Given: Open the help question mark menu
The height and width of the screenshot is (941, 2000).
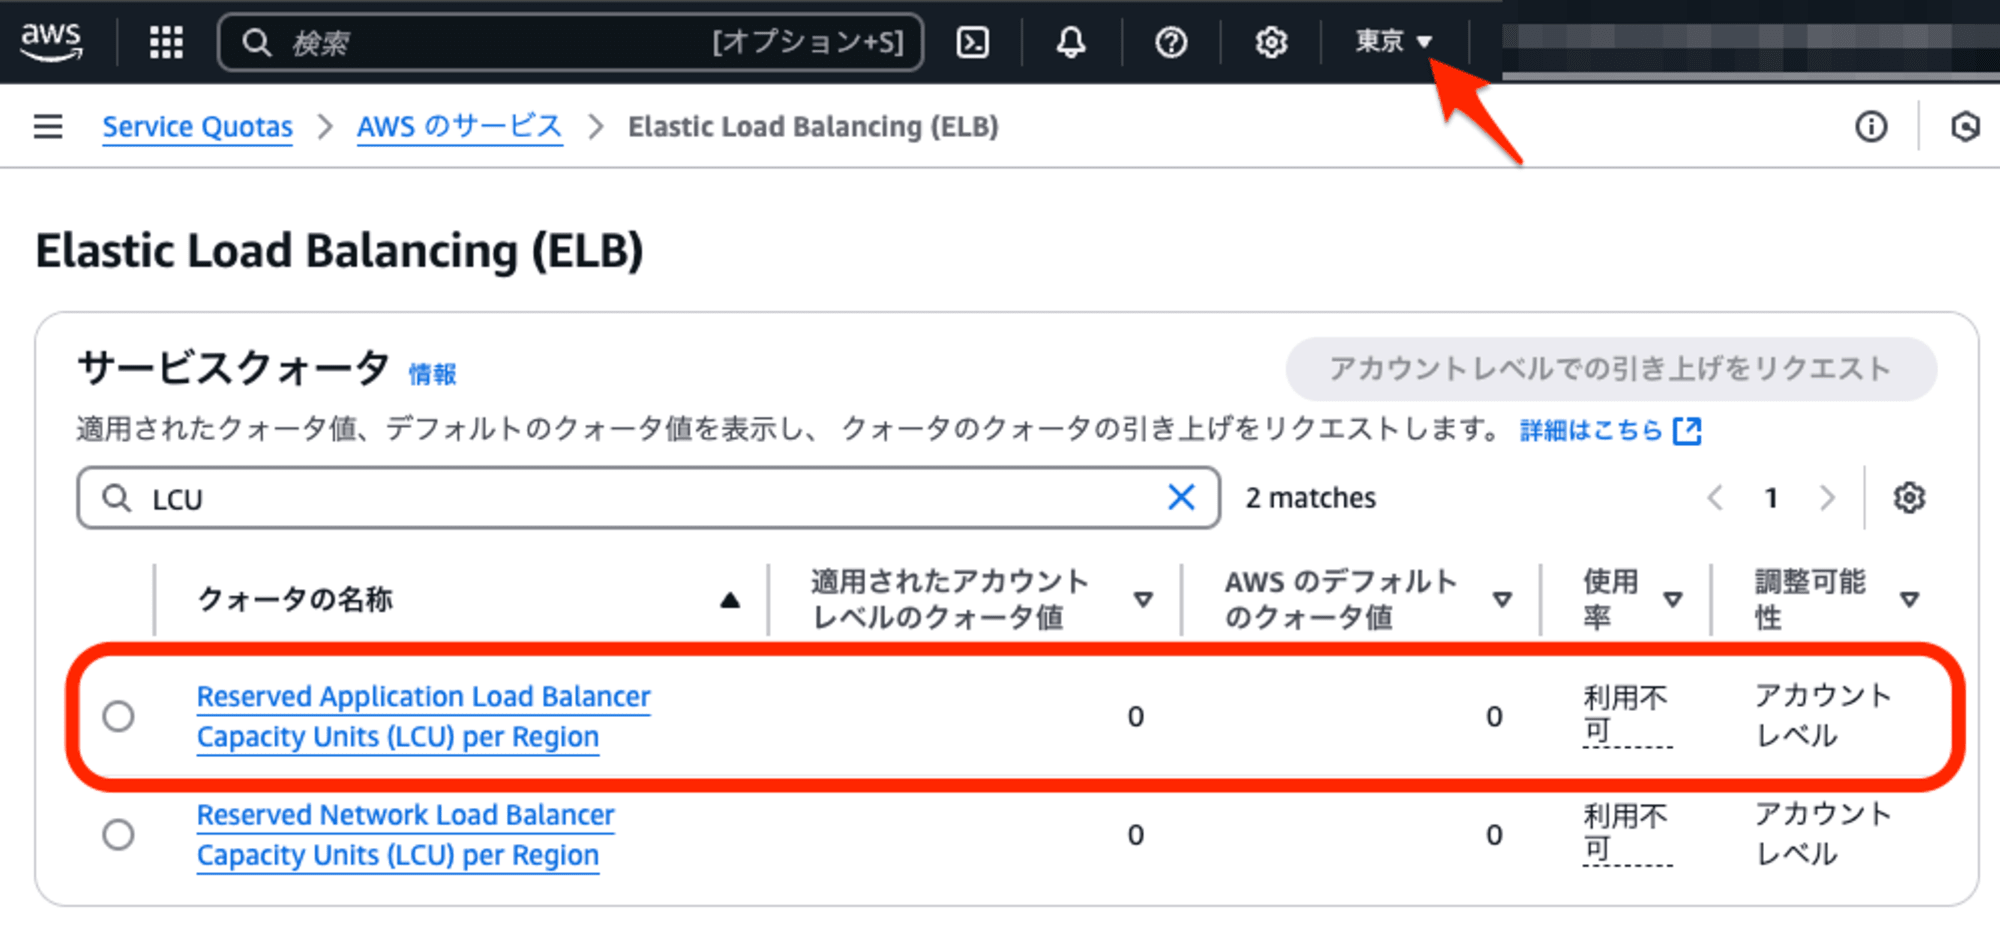Looking at the screenshot, I should pyautogui.click(x=1171, y=42).
